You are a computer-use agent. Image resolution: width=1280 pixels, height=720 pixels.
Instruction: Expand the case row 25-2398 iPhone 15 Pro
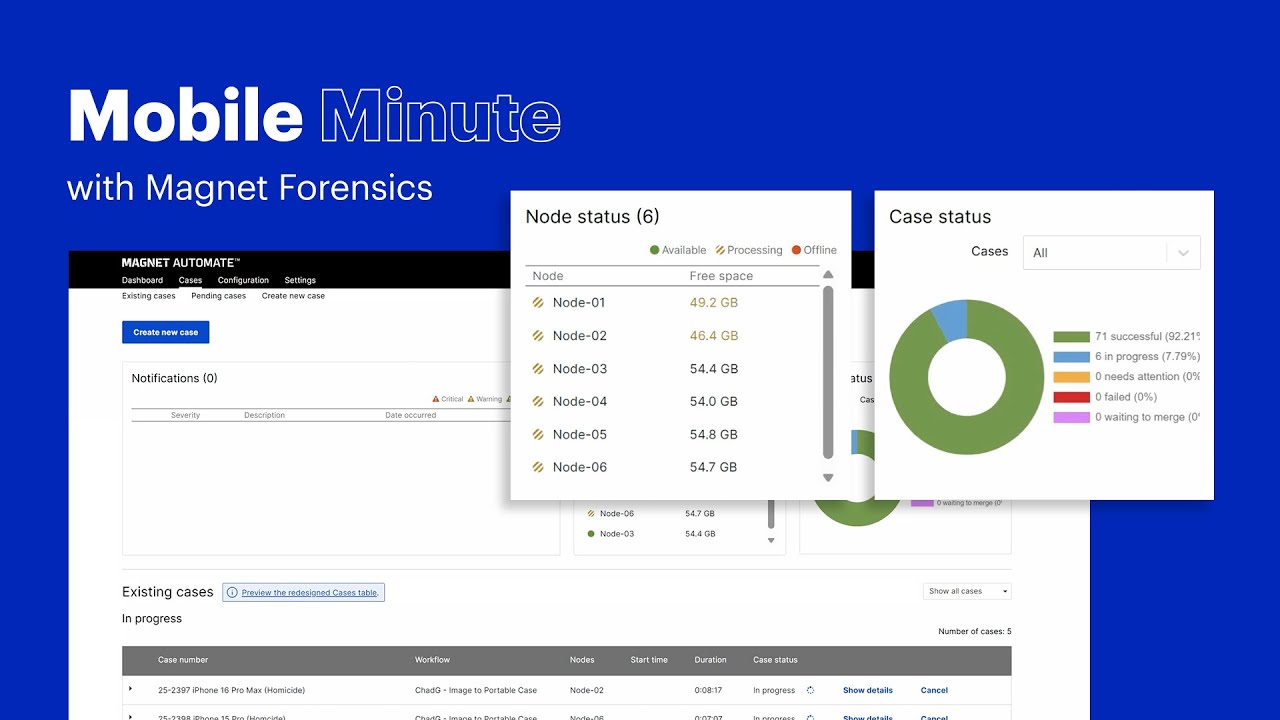tap(130, 716)
